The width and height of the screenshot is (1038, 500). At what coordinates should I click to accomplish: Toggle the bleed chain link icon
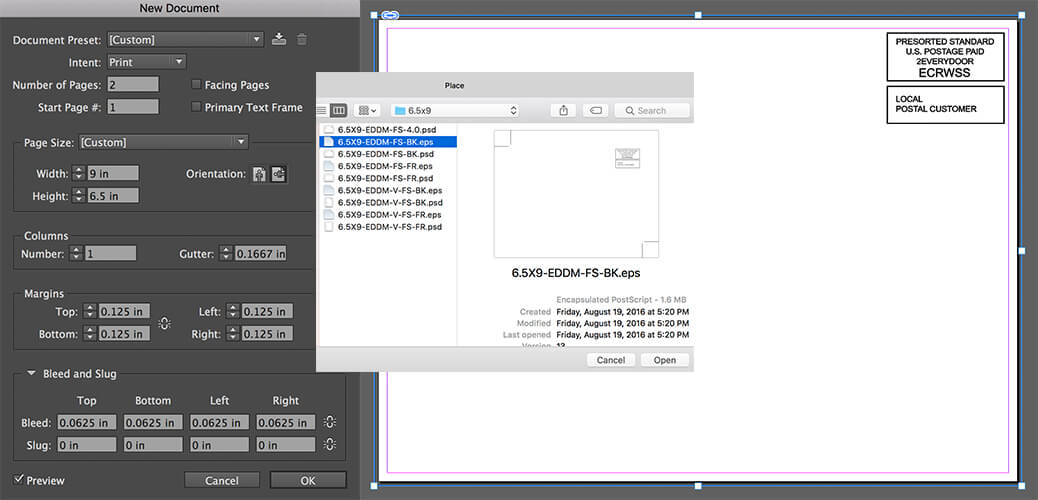tap(330, 423)
